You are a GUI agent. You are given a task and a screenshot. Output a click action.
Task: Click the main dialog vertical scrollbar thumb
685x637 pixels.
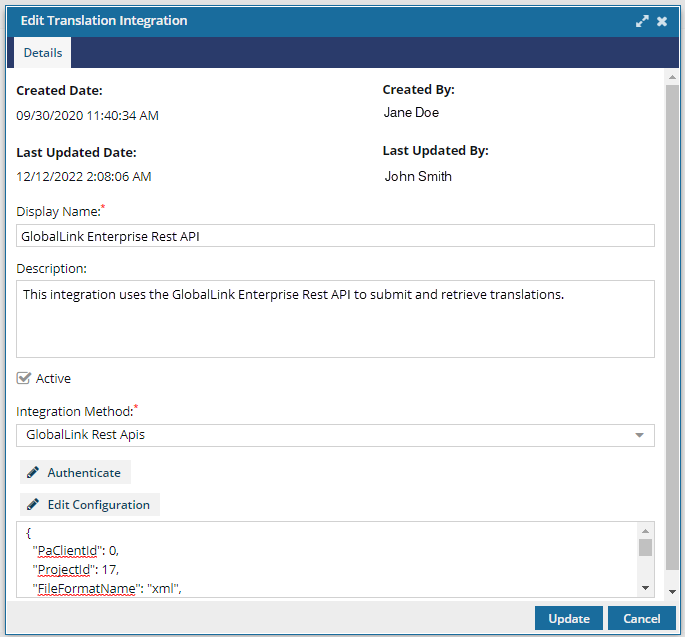672,328
